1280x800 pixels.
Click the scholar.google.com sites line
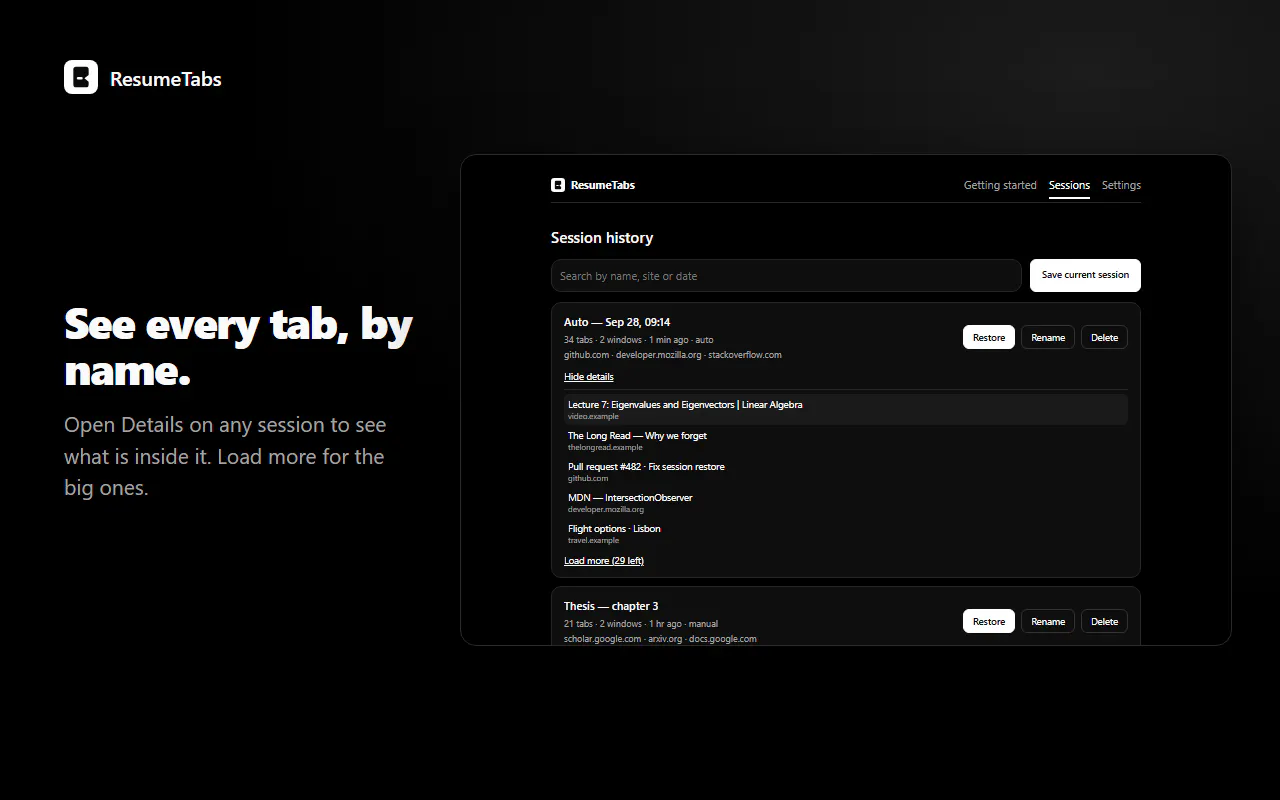(660, 639)
